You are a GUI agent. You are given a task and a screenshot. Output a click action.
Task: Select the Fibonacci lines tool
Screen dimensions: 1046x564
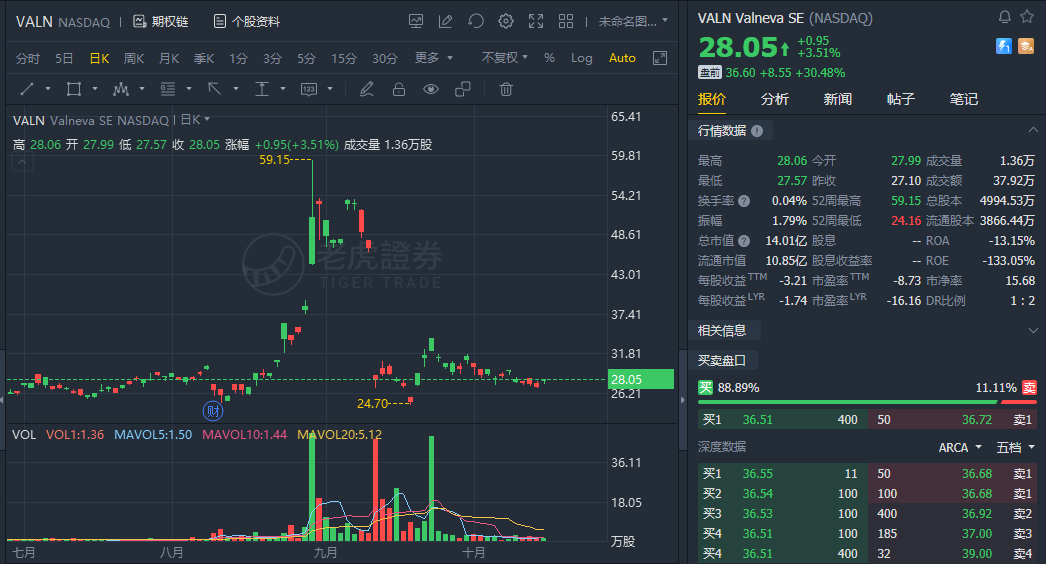168,89
